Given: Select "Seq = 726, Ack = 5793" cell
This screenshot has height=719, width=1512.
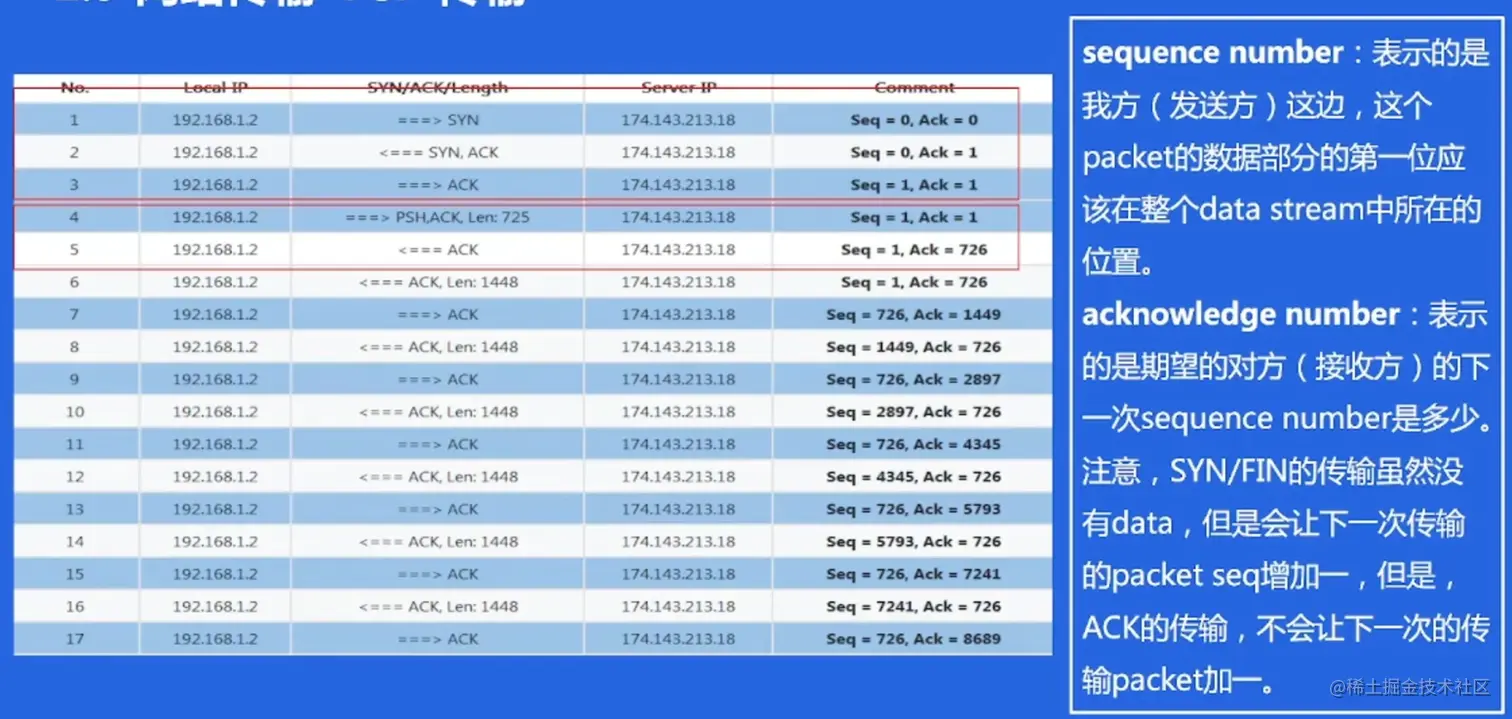Looking at the screenshot, I should [914, 509].
